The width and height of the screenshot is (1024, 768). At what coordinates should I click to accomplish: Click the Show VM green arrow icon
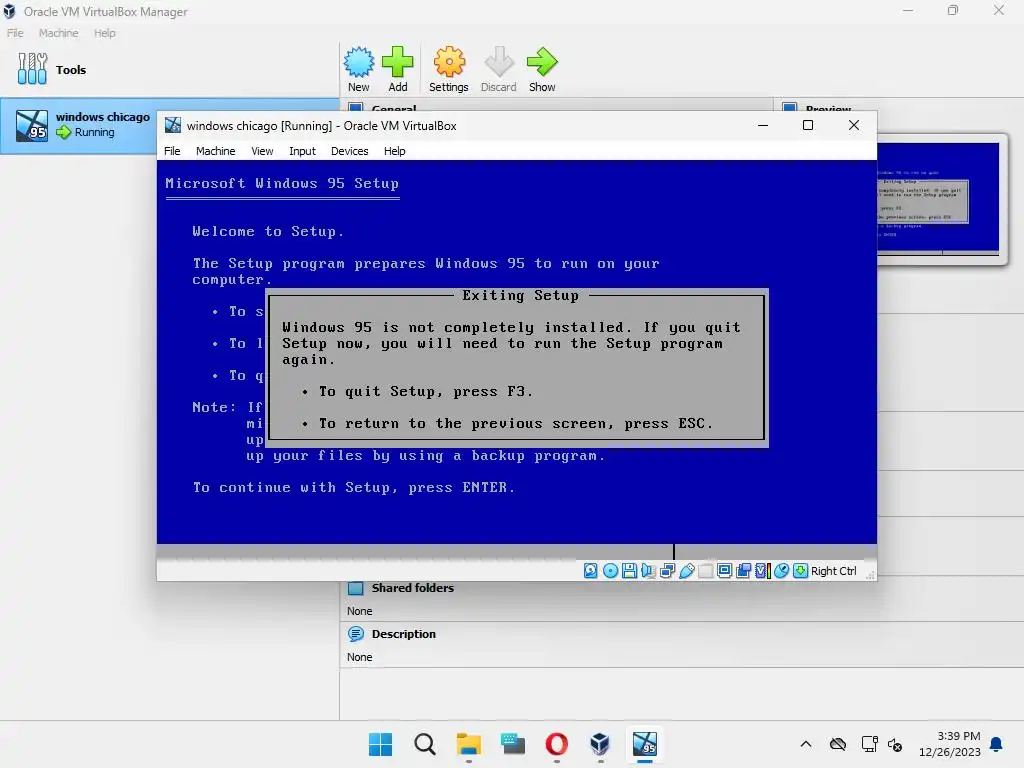click(x=542, y=63)
